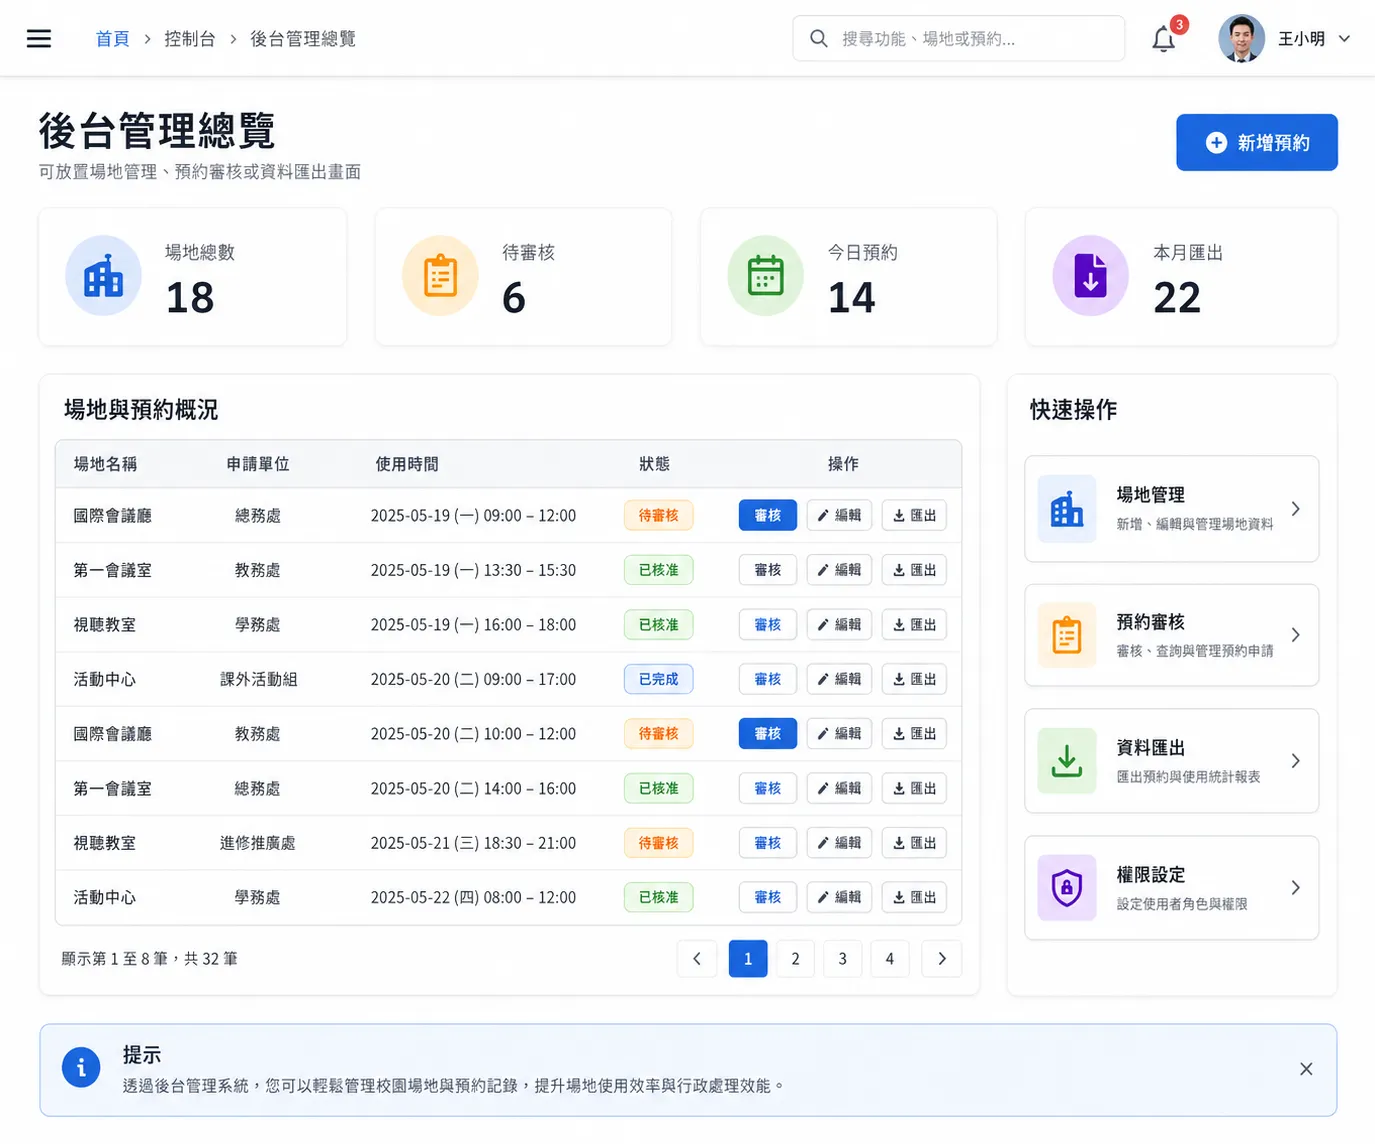Viewport: 1375px width, 1144px height.
Task: Select page 1 in pagination
Action: pyautogui.click(x=748, y=958)
